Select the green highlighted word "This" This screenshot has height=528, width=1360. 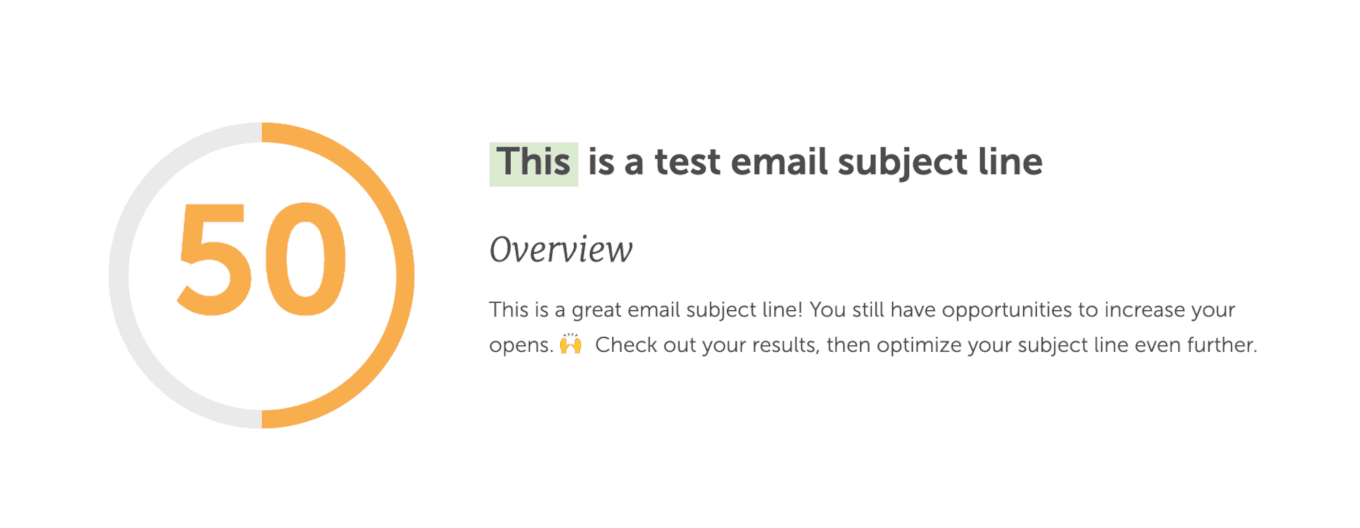(x=534, y=162)
